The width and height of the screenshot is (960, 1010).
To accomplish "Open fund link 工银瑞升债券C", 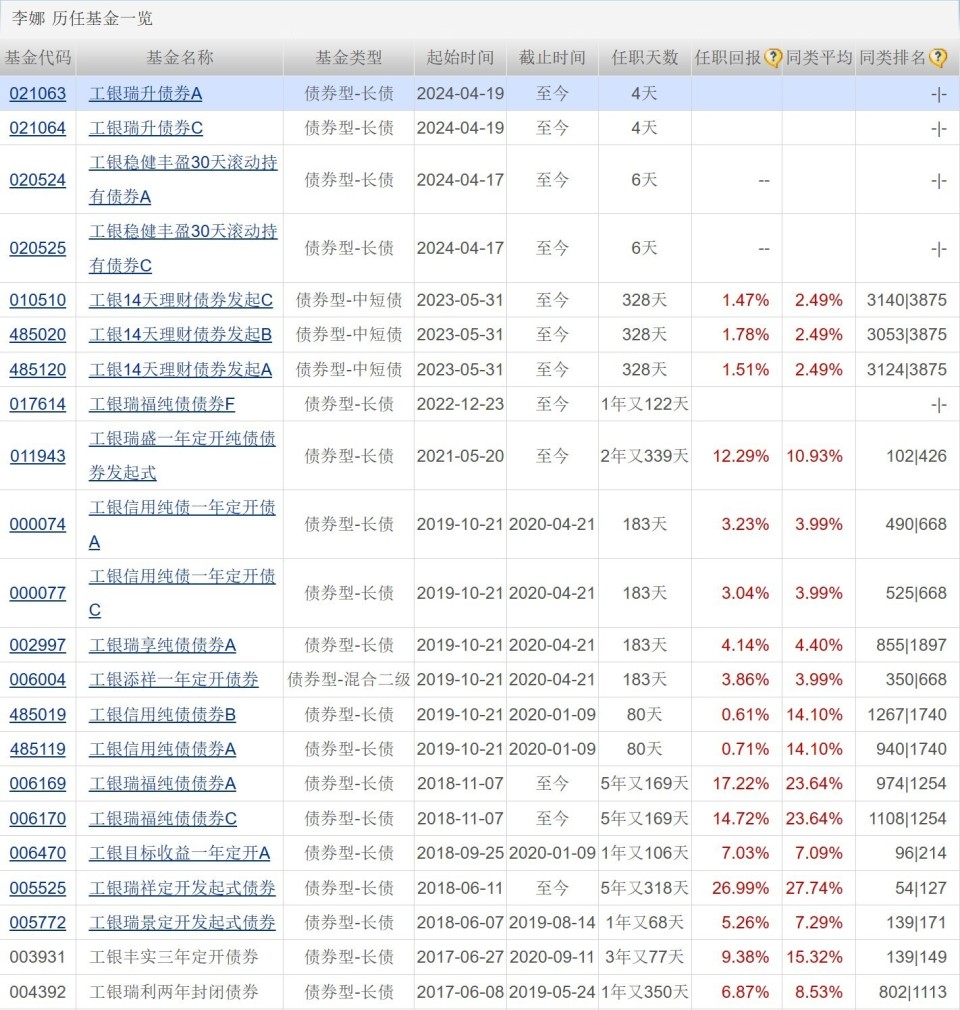I will [x=146, y=128].
